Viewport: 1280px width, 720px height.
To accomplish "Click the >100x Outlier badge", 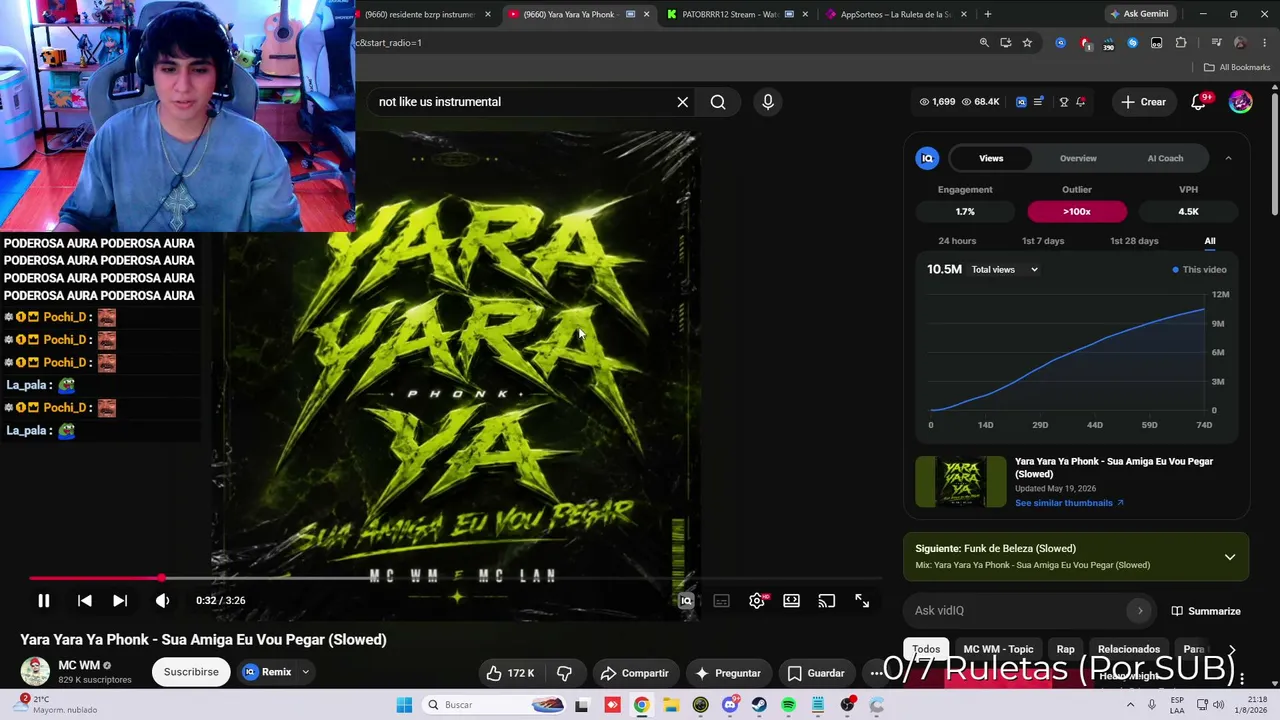I will point(1077,212).
